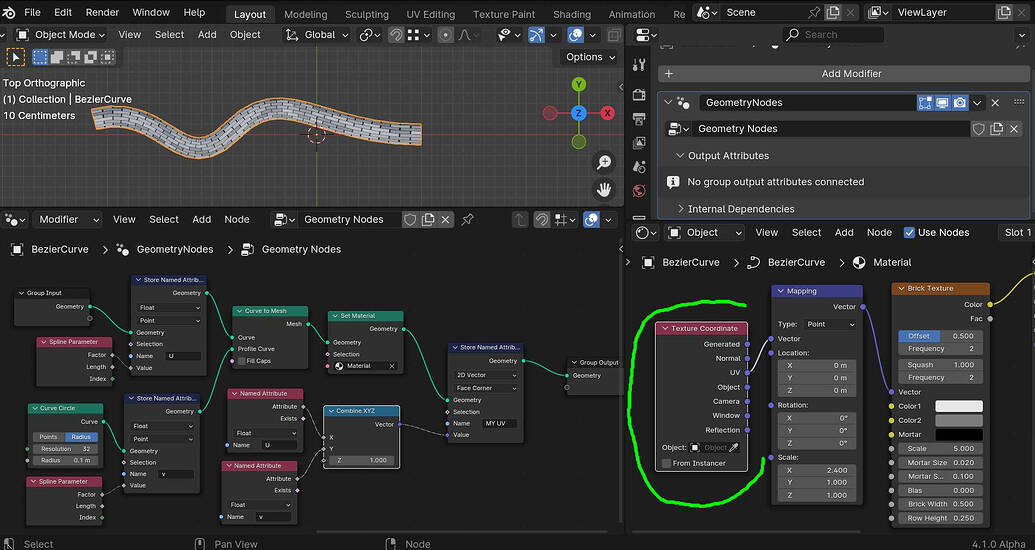Toggle modifier viewport display monitor icon

click(x=943, y=102)
